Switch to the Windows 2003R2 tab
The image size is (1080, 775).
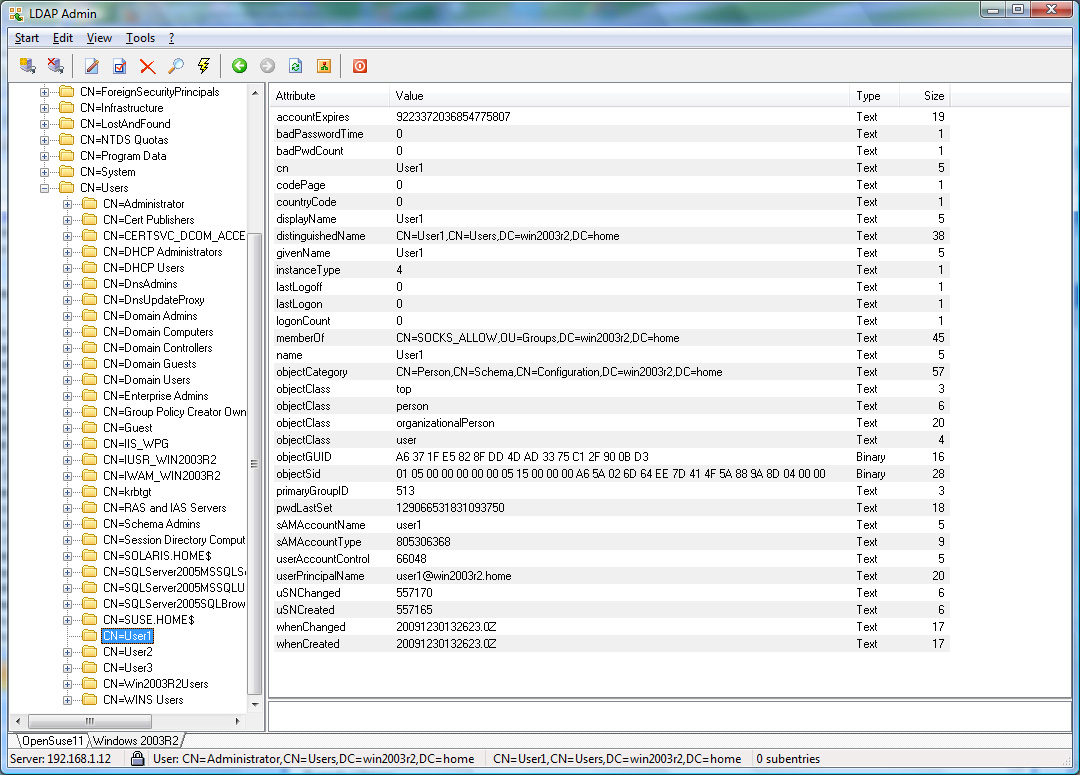(x=136, y=741)
